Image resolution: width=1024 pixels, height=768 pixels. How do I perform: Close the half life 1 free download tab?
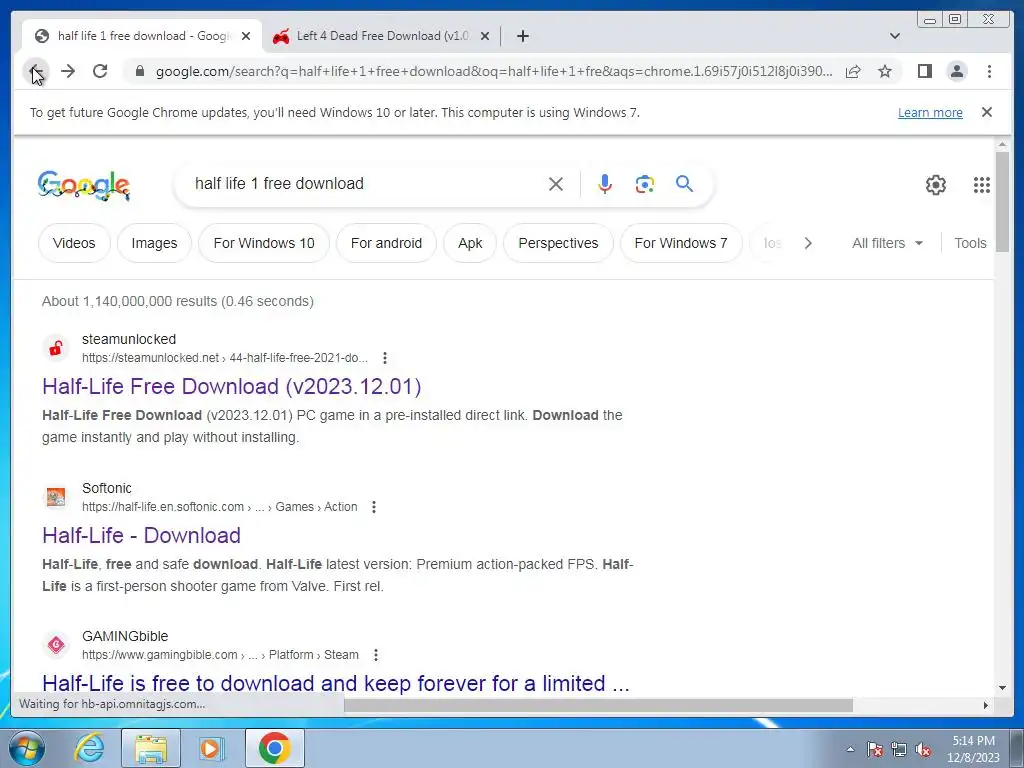point(246,36)
